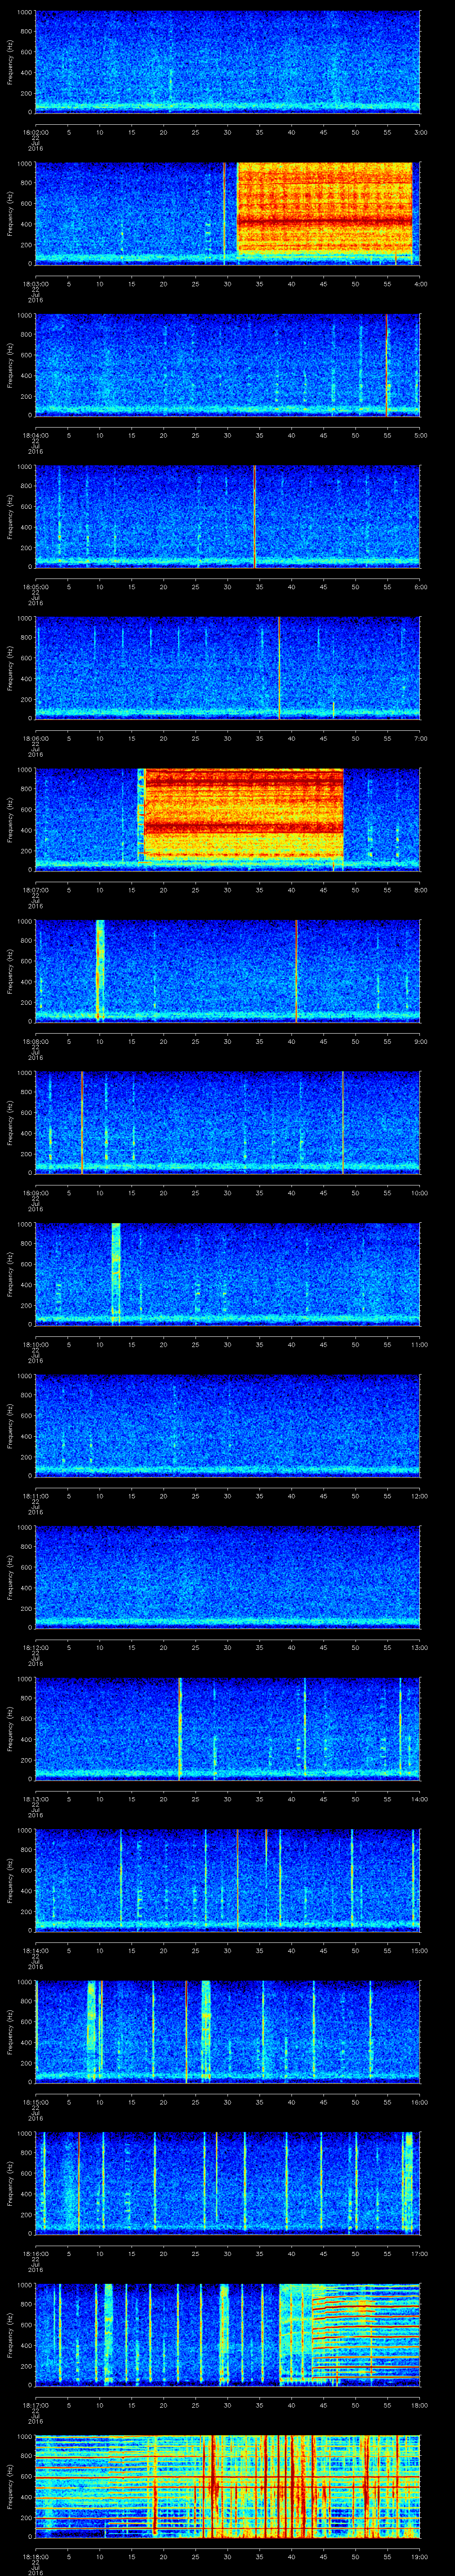Viewport: 455px width, 2576px height.
Task: Click the 3:00 end time label
Action: [x=420, y=132]
